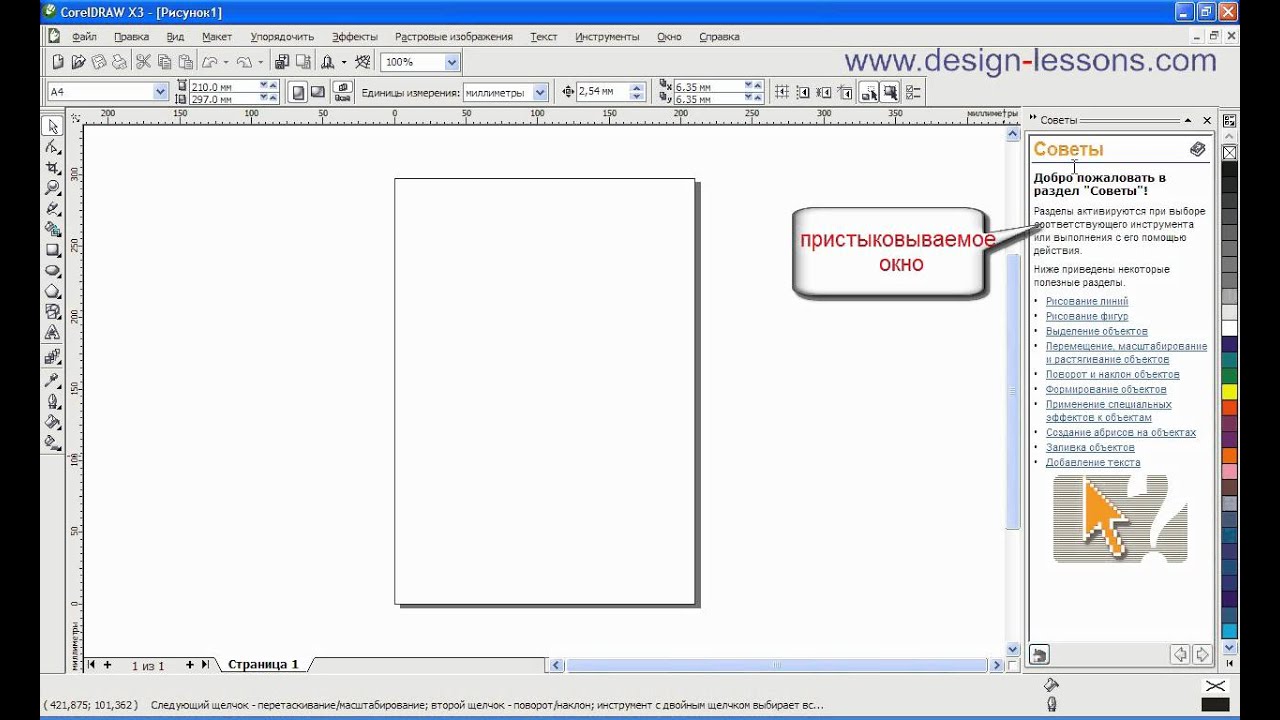This screenshot has height=720, width=1280.
Task: Open the Выделение объектов link
Action: tap(1097, 331)
